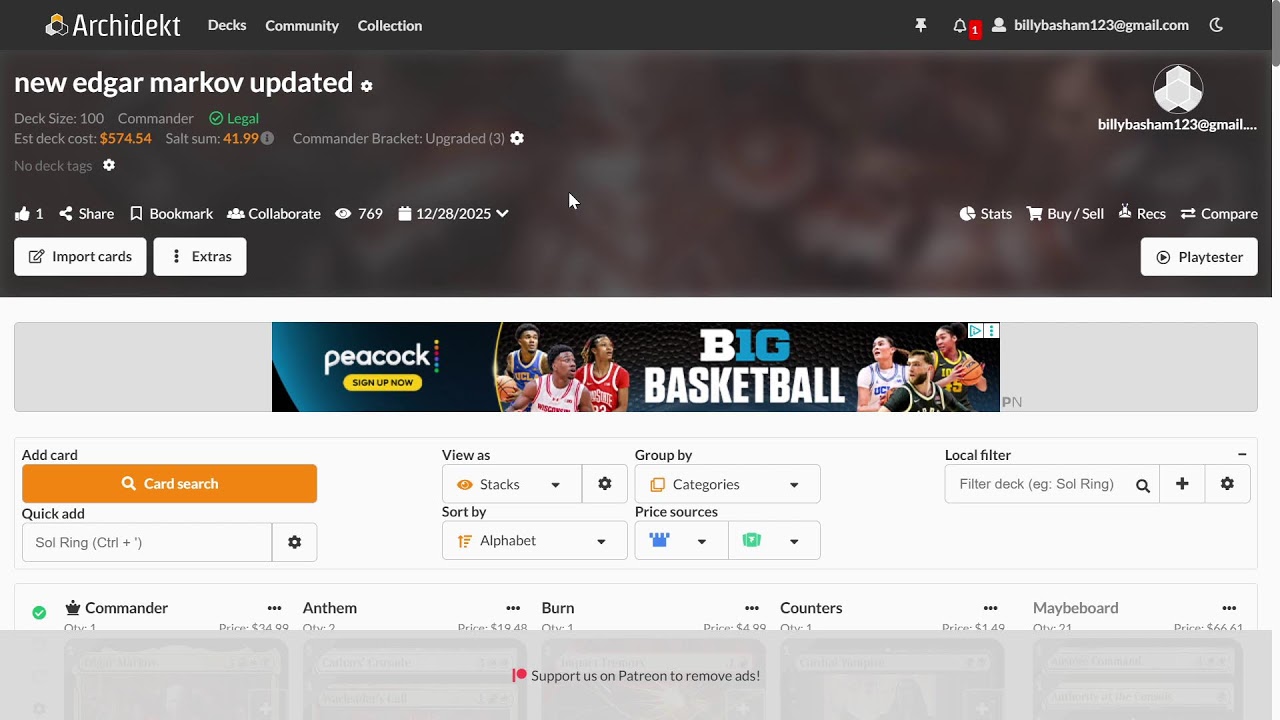The height and width of the screenshot is (720, 1280).
Task: Click the peacock basketball ad banner
Action: pos(636,367)
